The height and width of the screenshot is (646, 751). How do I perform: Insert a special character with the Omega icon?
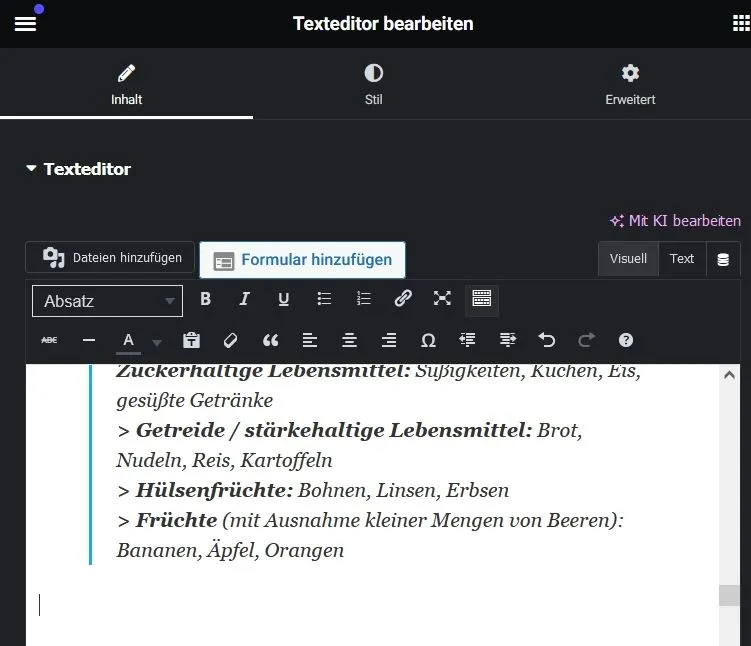pos(428,340)
